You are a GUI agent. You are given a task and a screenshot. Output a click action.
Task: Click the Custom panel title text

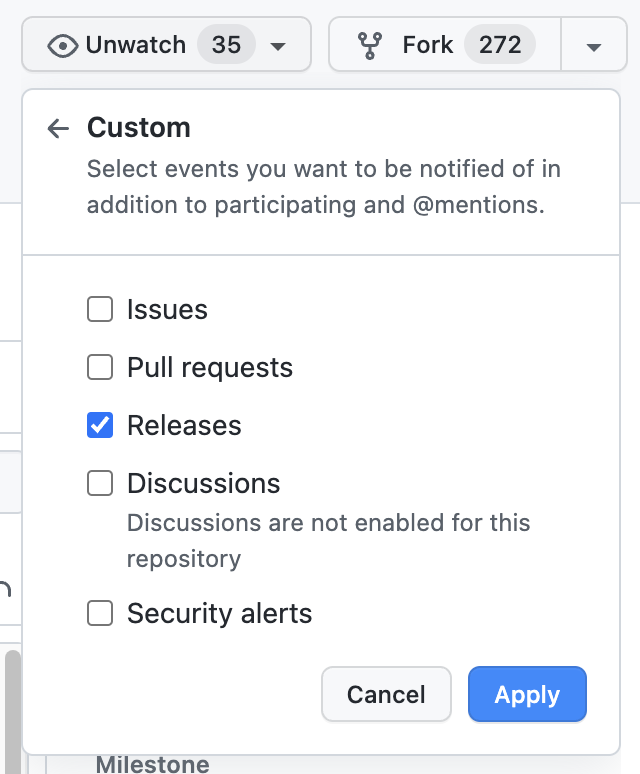point(139,128)
